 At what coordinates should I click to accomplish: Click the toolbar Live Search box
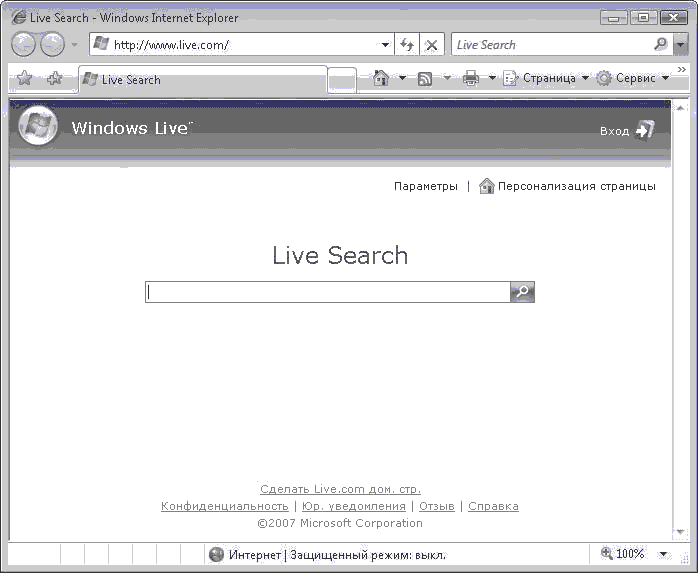(x=552, y=45)
